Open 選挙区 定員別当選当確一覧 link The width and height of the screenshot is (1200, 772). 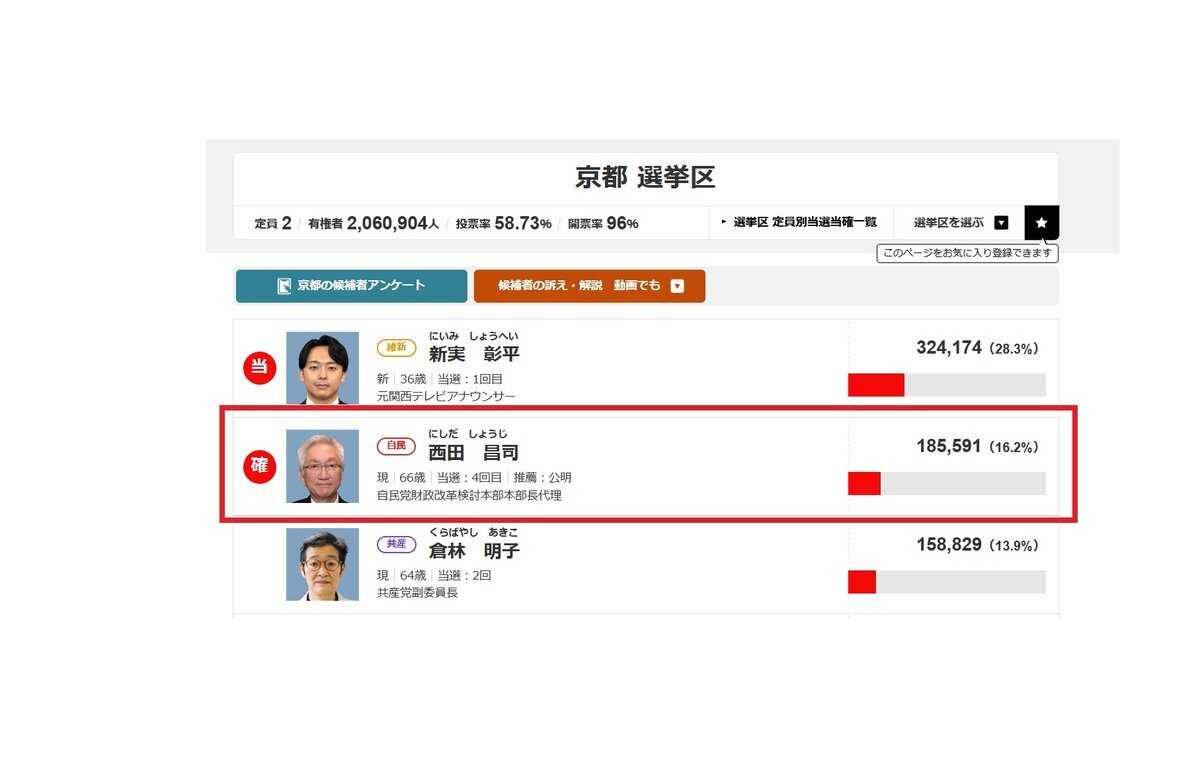pyautogui.click(x=805, y=222)
